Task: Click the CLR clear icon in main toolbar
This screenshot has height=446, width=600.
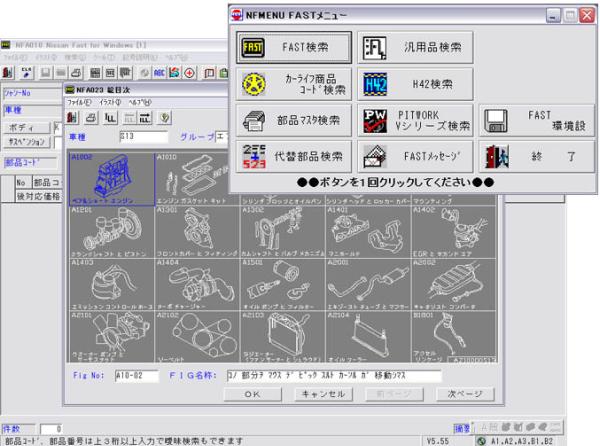Action: pos(26,72)
